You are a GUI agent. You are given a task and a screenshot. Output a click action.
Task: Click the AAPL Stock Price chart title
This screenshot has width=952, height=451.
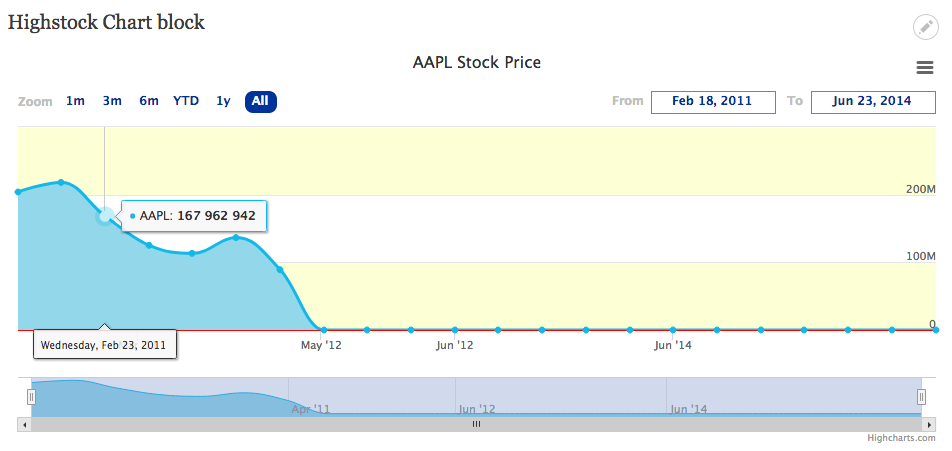pos(477,63)
